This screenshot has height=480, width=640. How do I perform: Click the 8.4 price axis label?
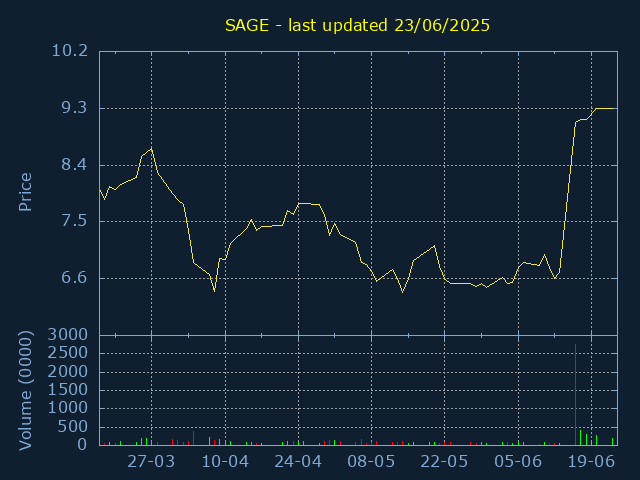(x=74, y=165)
